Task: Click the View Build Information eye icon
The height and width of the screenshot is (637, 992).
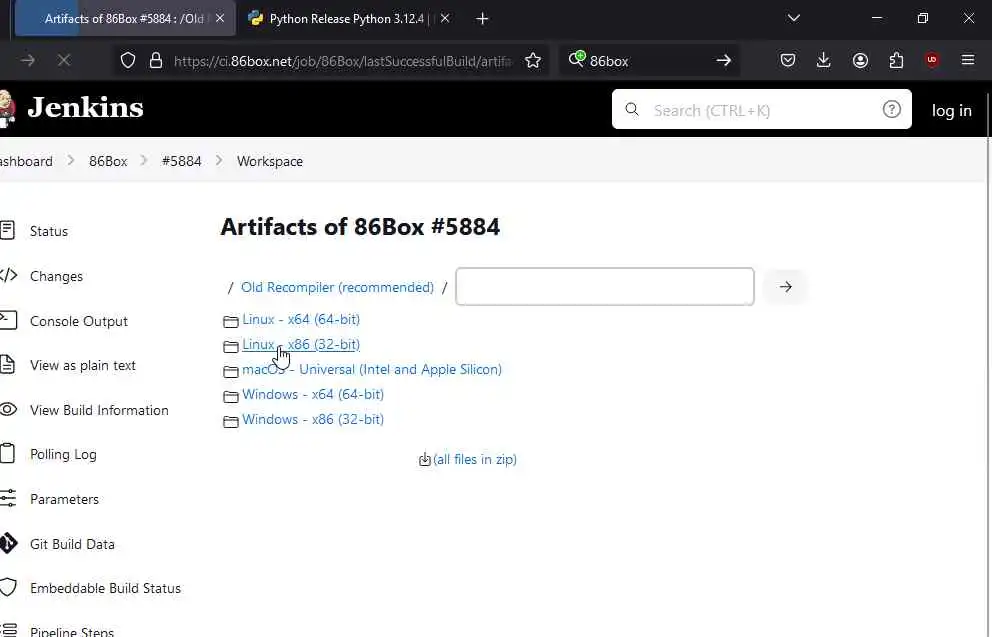Action: pyautogui.click(x=8, y=409)
